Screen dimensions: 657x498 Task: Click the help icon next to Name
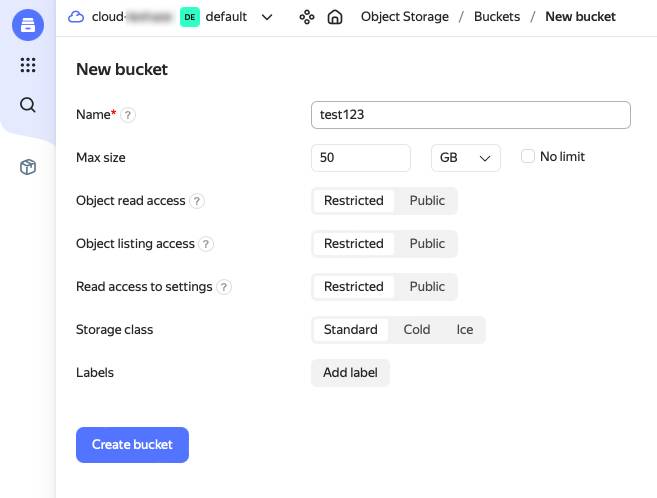pos(128,115)
